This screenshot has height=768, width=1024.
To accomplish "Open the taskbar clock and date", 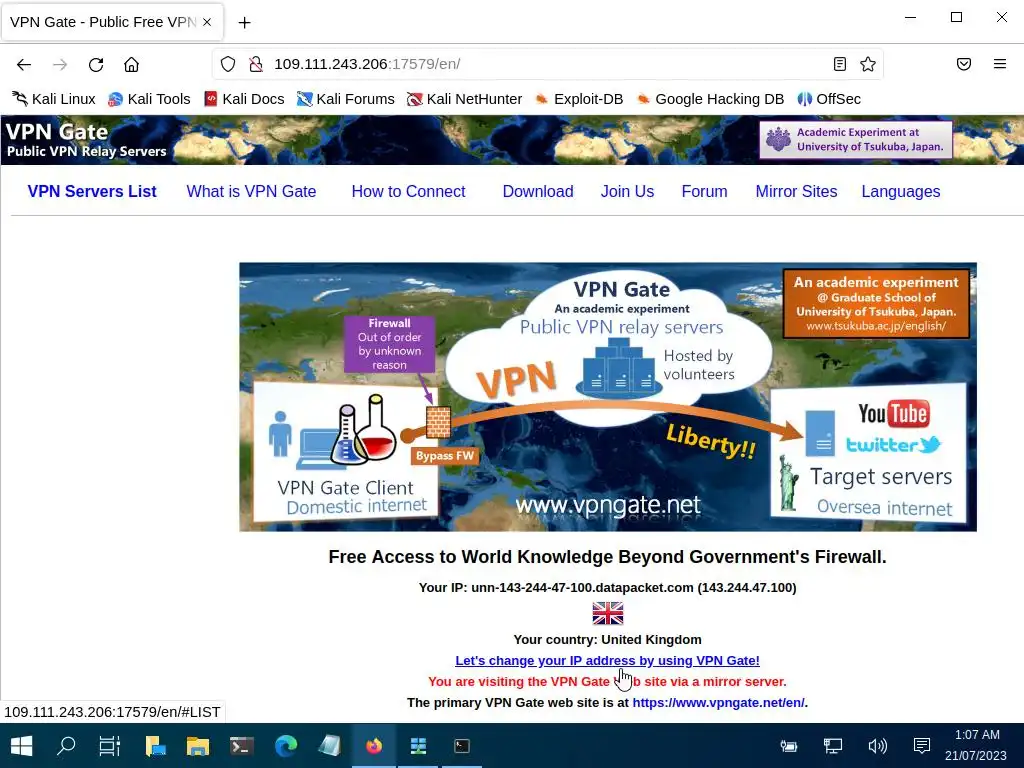I will pos(976,745).
